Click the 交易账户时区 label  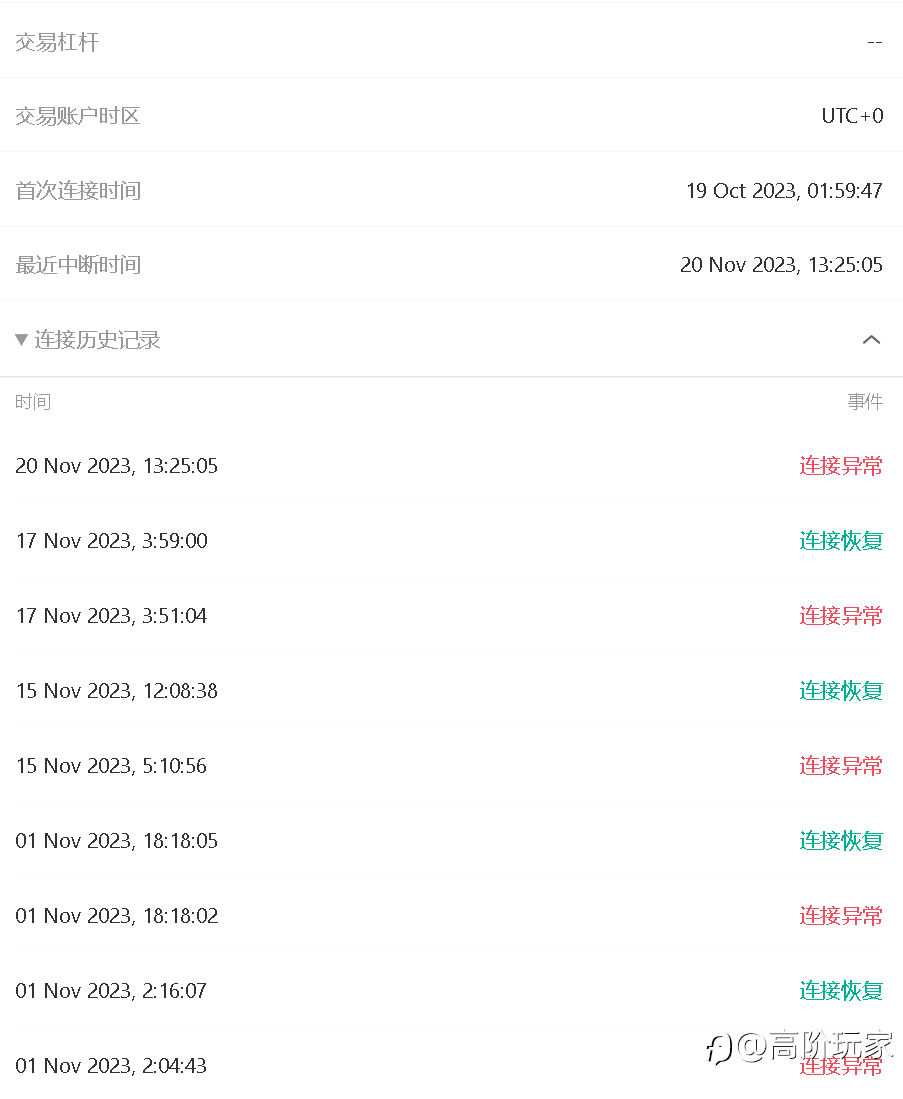coord(78,116)
